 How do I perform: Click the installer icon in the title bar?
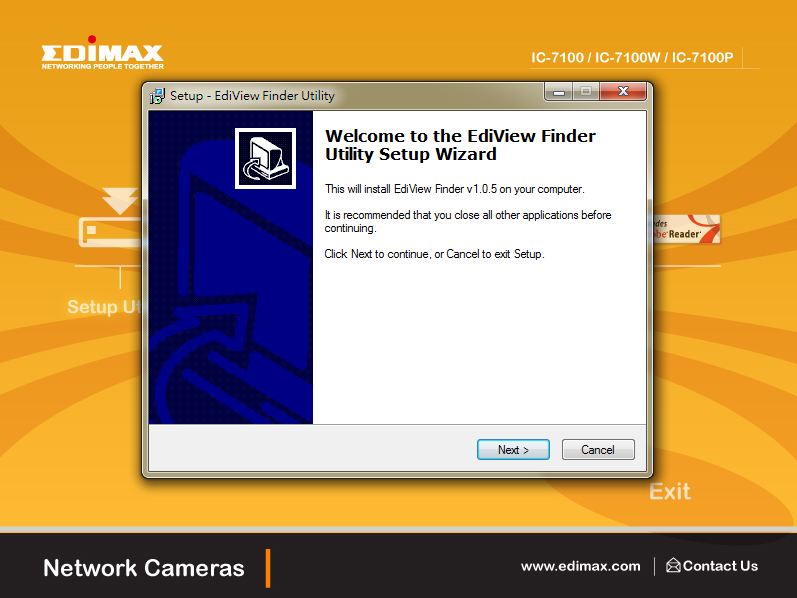(x=158, y=96)
